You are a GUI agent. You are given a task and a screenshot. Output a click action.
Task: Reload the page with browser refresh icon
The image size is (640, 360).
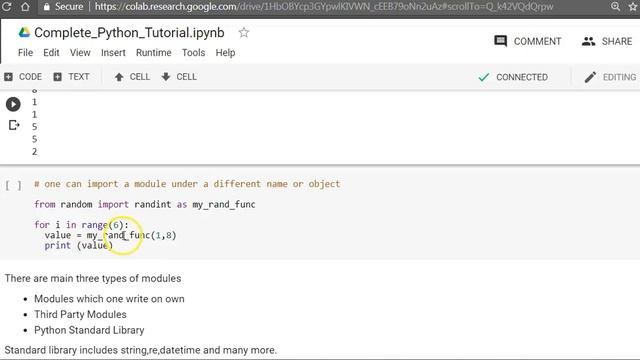tap(7, 7)
